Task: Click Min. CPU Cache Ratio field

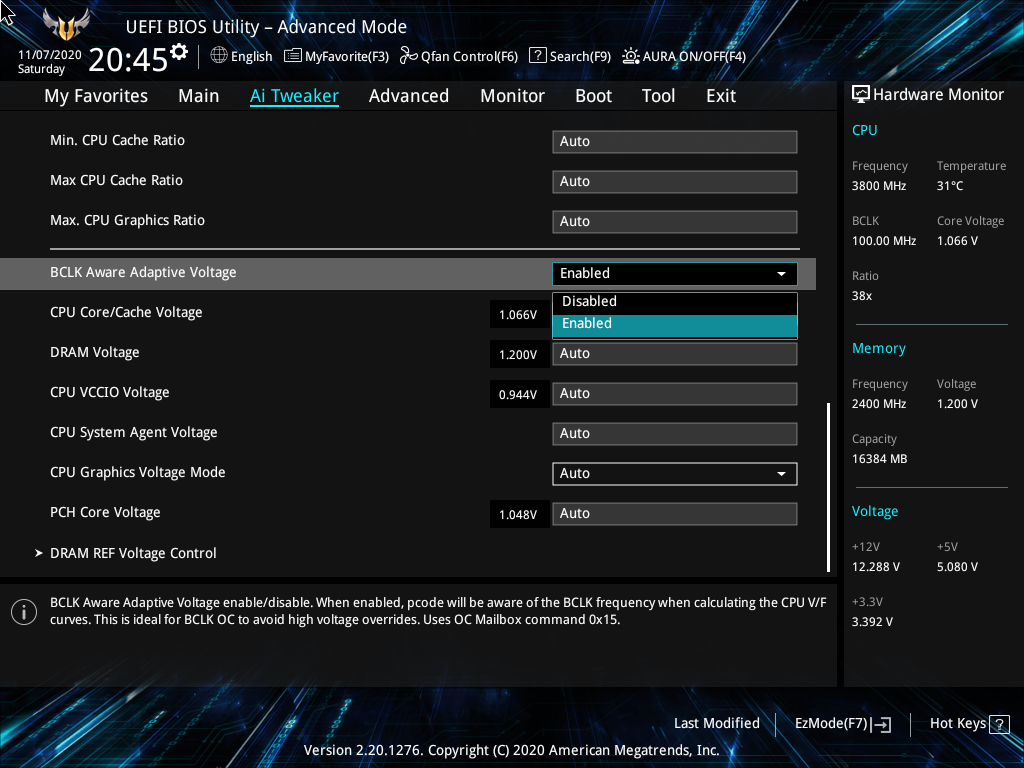Action: (x=675, y=142)
